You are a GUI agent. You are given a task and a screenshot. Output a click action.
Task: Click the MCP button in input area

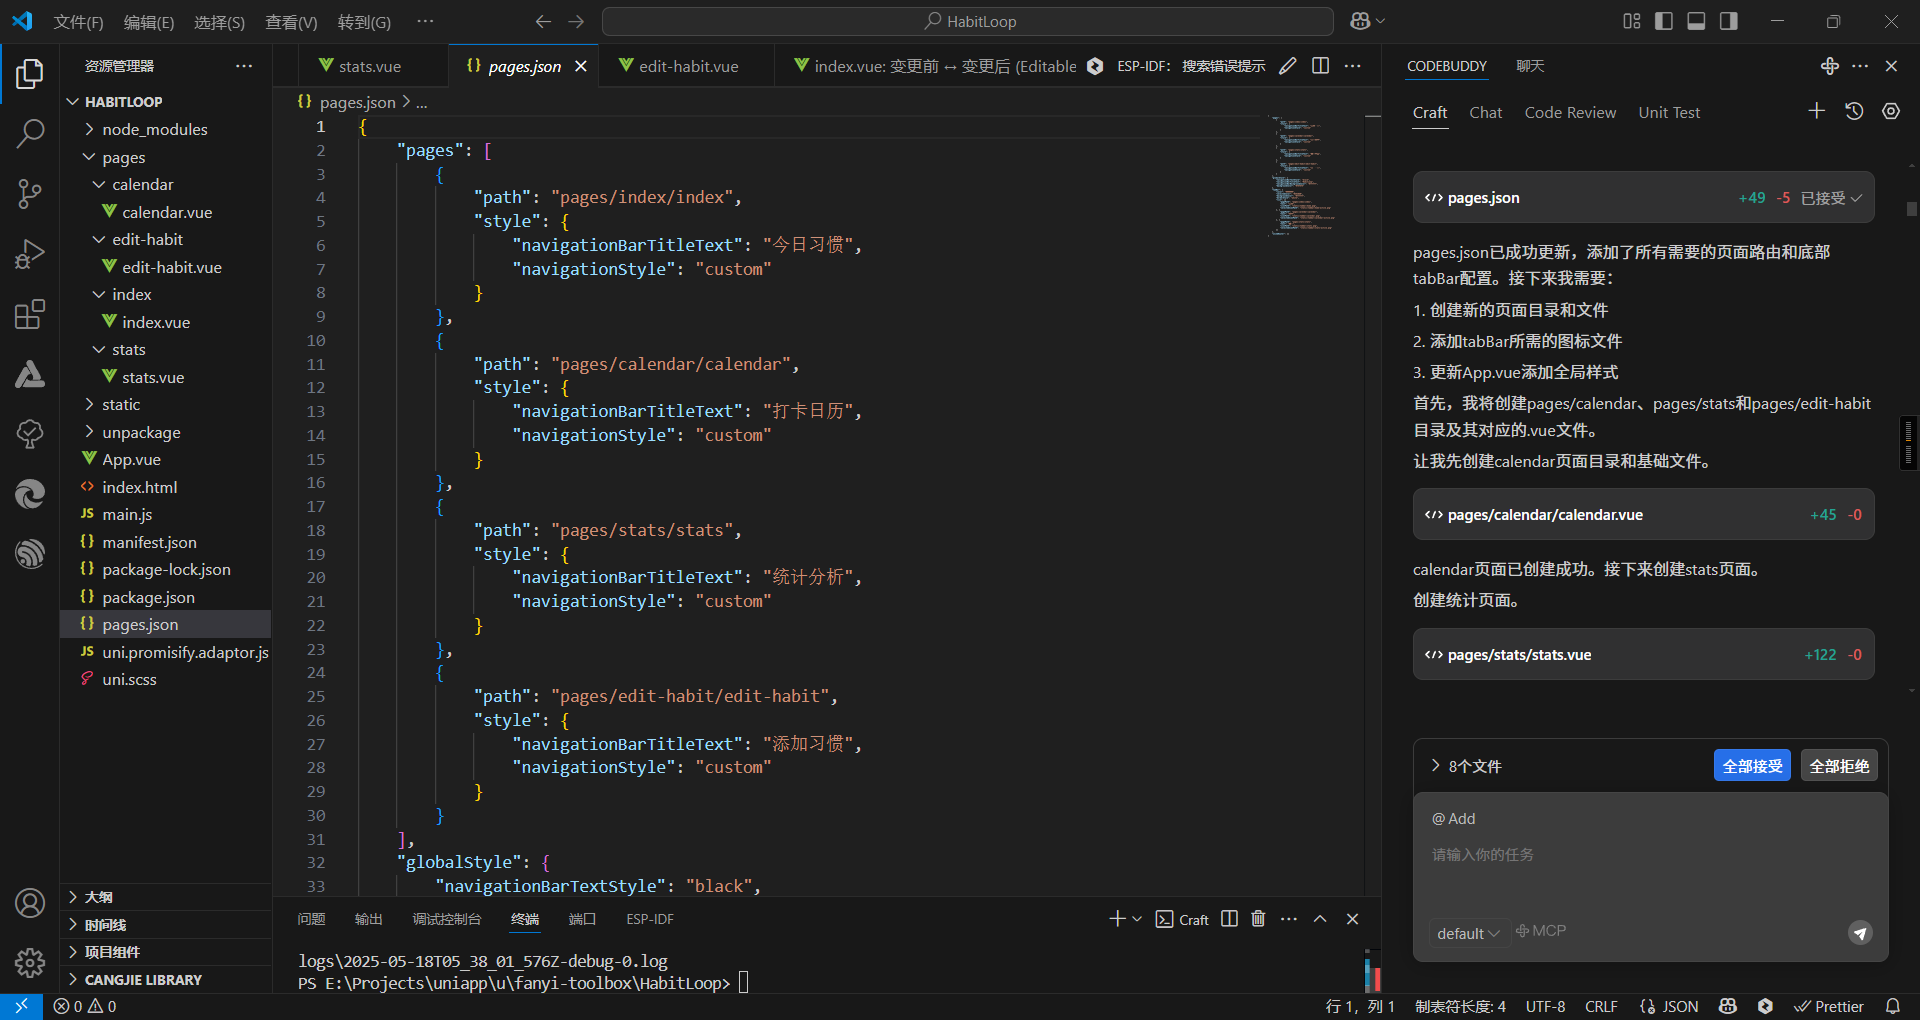tap(1541, 931)
